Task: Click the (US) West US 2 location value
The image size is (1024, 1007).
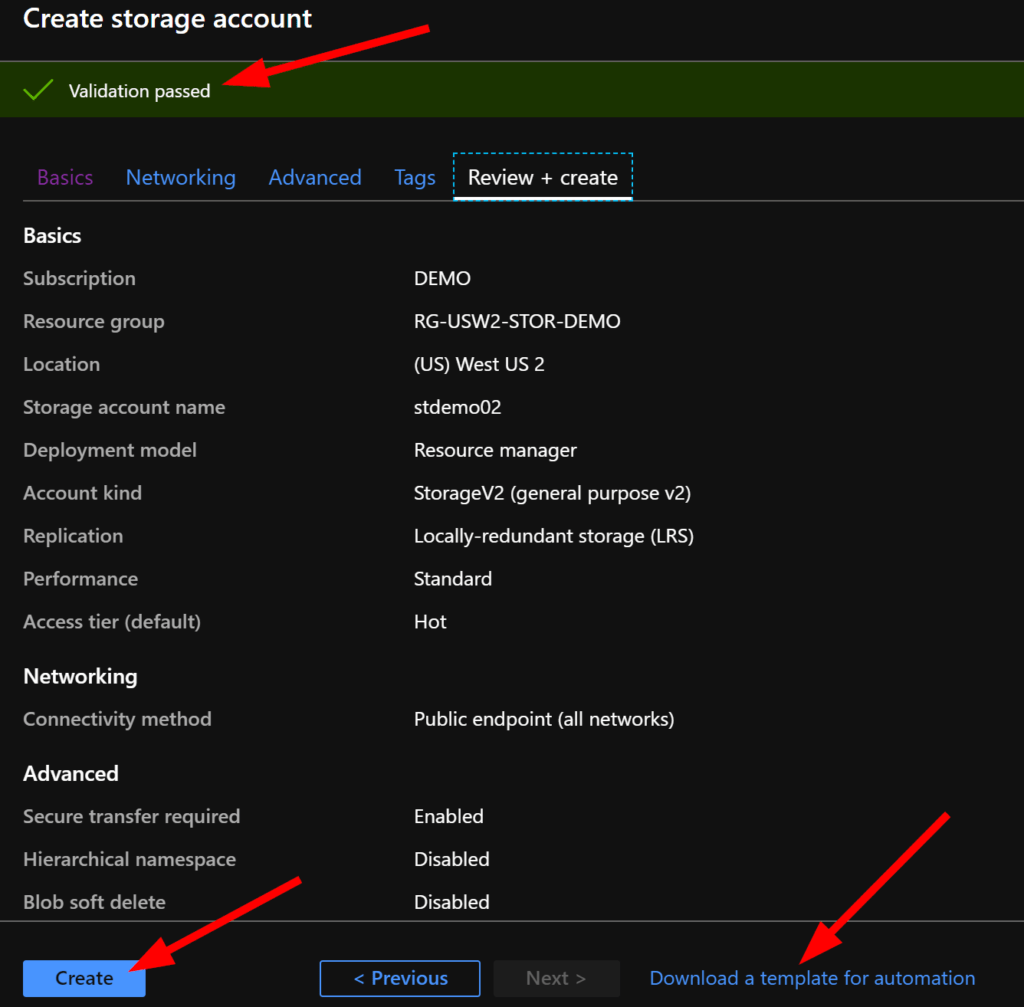Action: pos(479,364)
